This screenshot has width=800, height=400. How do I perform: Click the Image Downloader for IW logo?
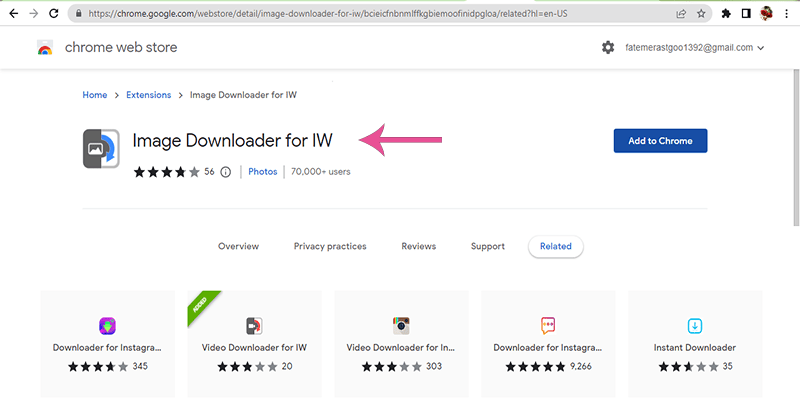pos(102,150)
